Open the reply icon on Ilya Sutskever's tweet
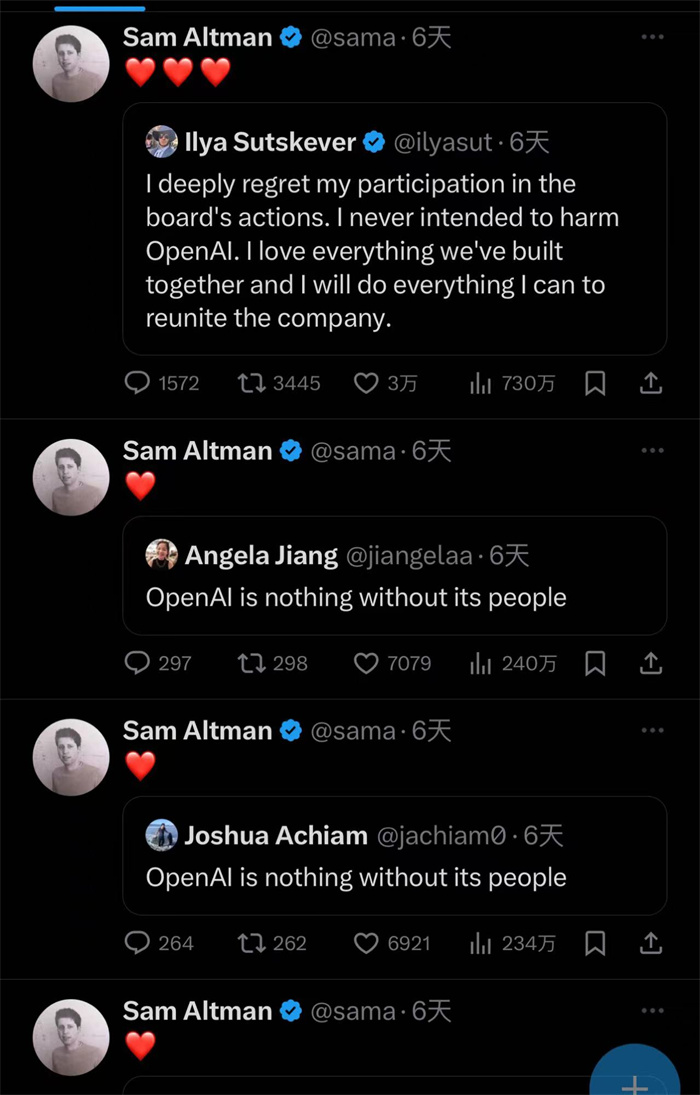The image size is (700, 1095). tap(137, 383)
